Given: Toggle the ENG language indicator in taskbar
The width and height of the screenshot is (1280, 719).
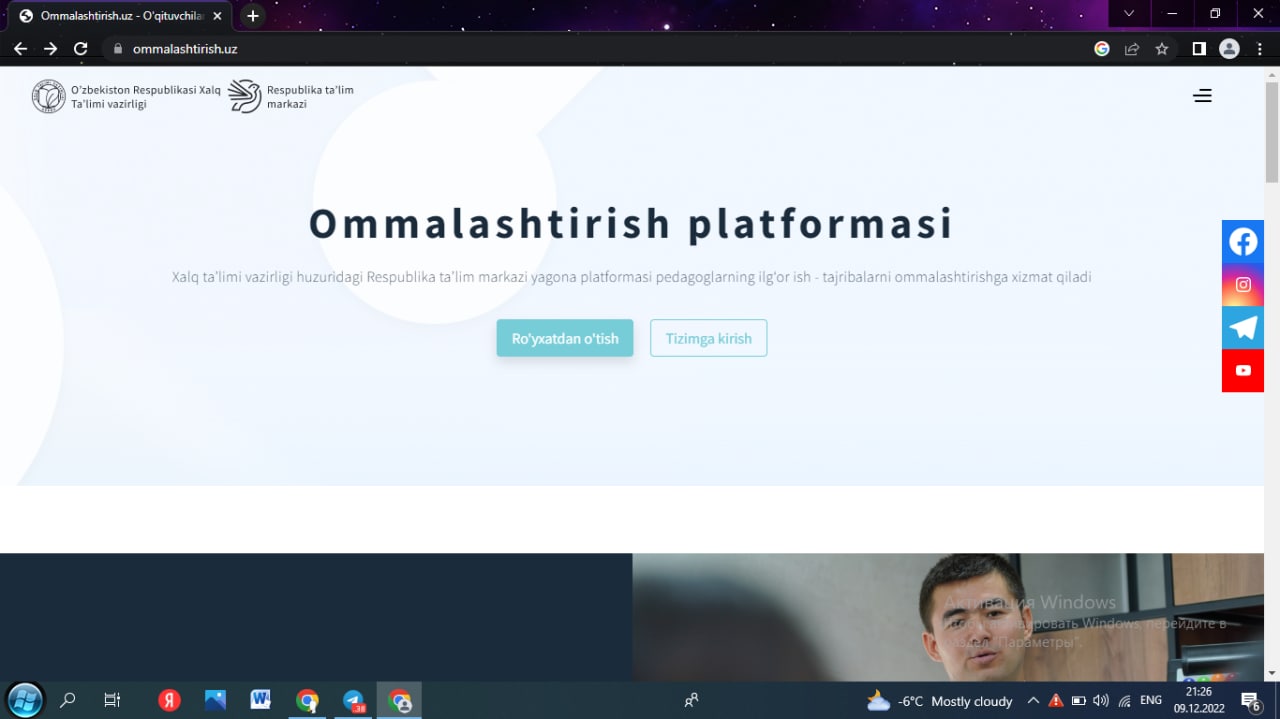Looking at the screenshot, I should 1150,699.
